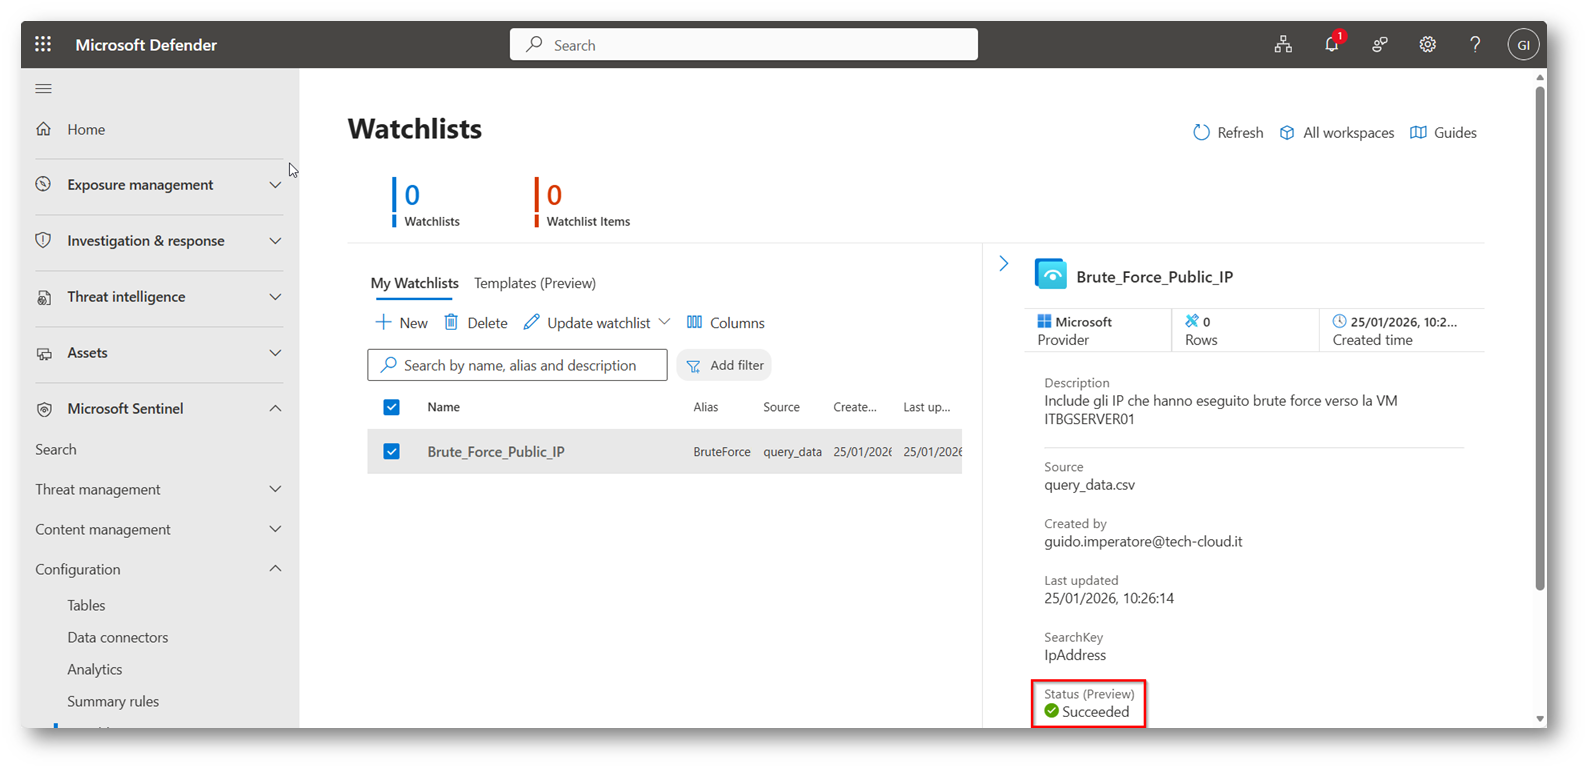Image resolution: width=1589 pixels, height=770 pixels.
Task: Click the Add filter button
Action: [725, 365]
